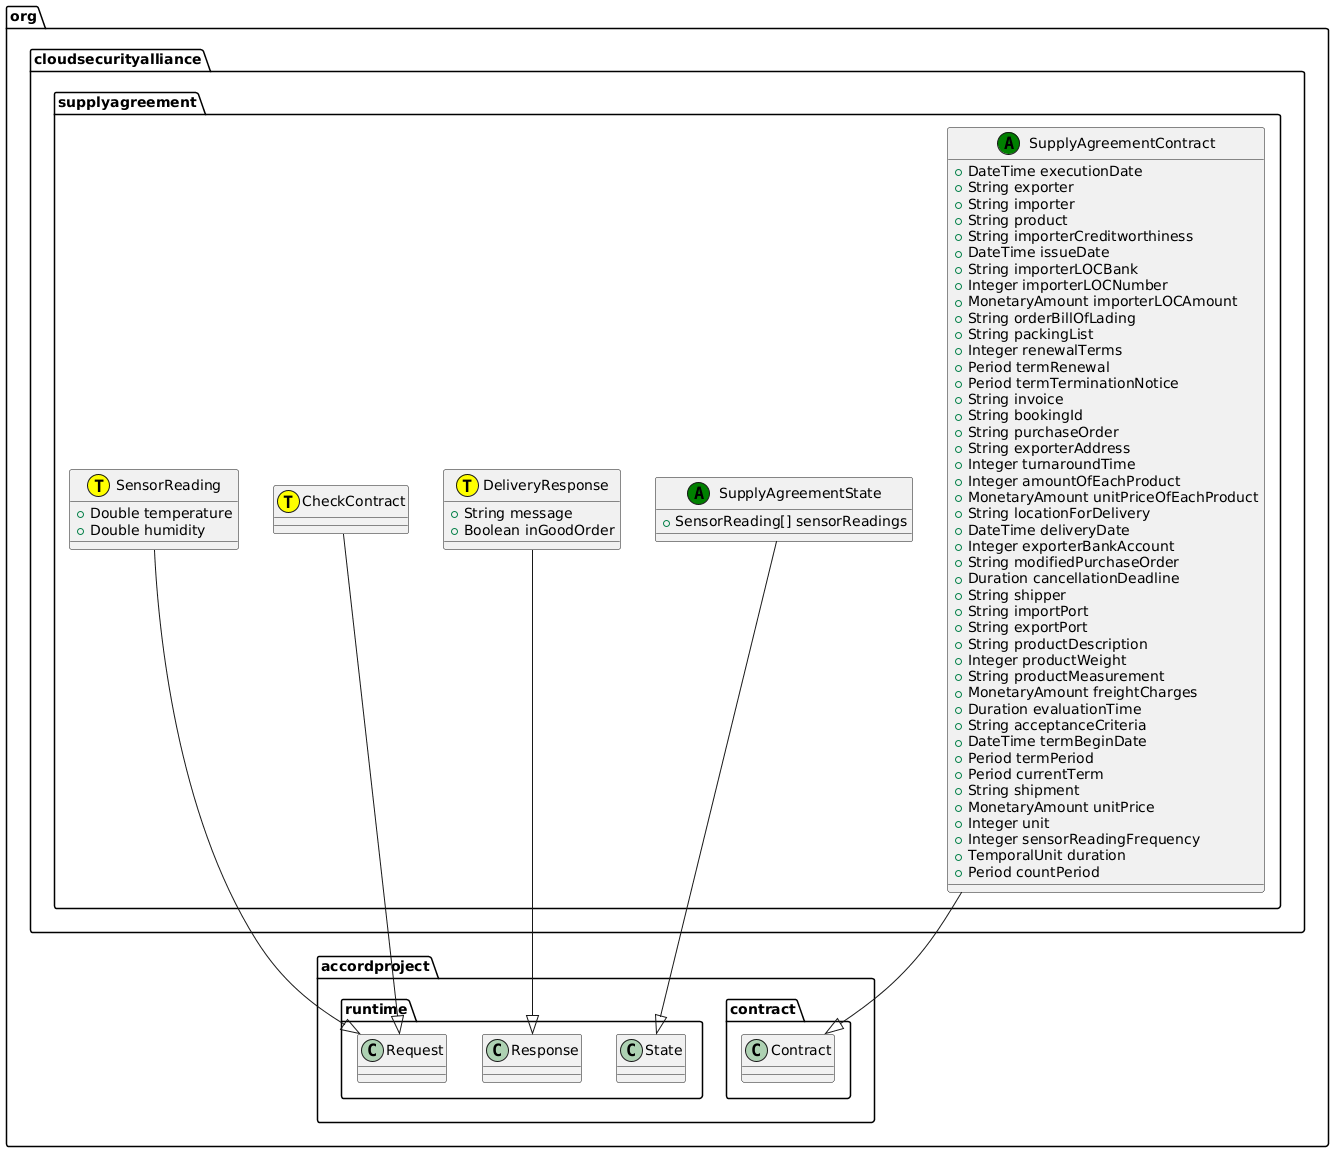Expand the accordproject package tab
Image resolution: width=1334 pixels, height=1152 pixels.
374,966
